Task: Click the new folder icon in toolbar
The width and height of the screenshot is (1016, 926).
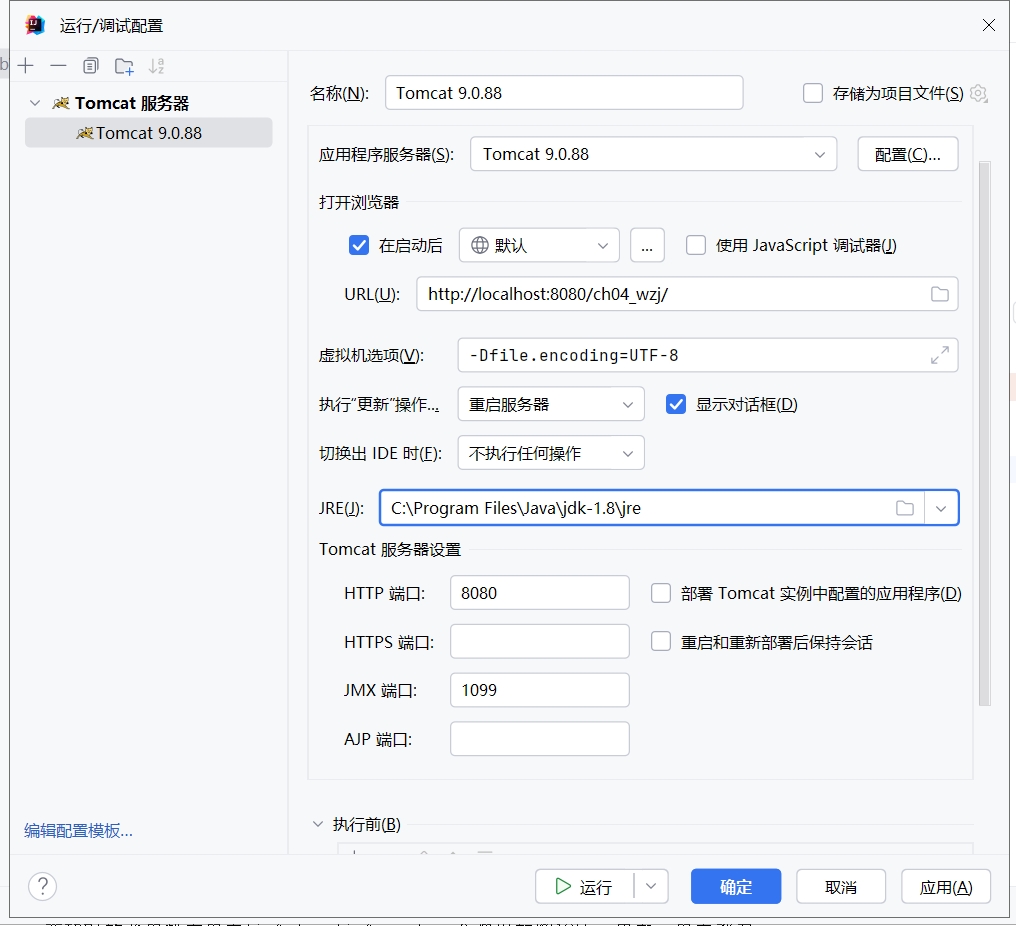Action: [x=124, y=66]
